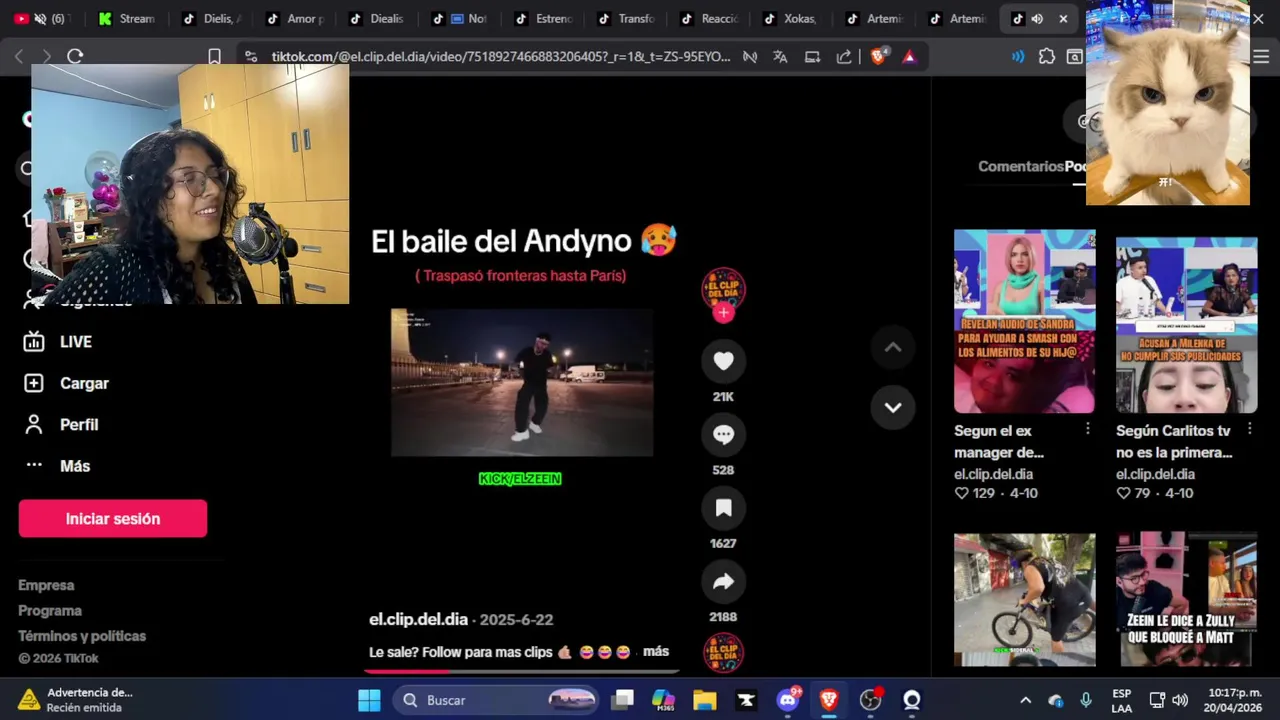Open Términos y políticas link

click(x=82, y=636)
